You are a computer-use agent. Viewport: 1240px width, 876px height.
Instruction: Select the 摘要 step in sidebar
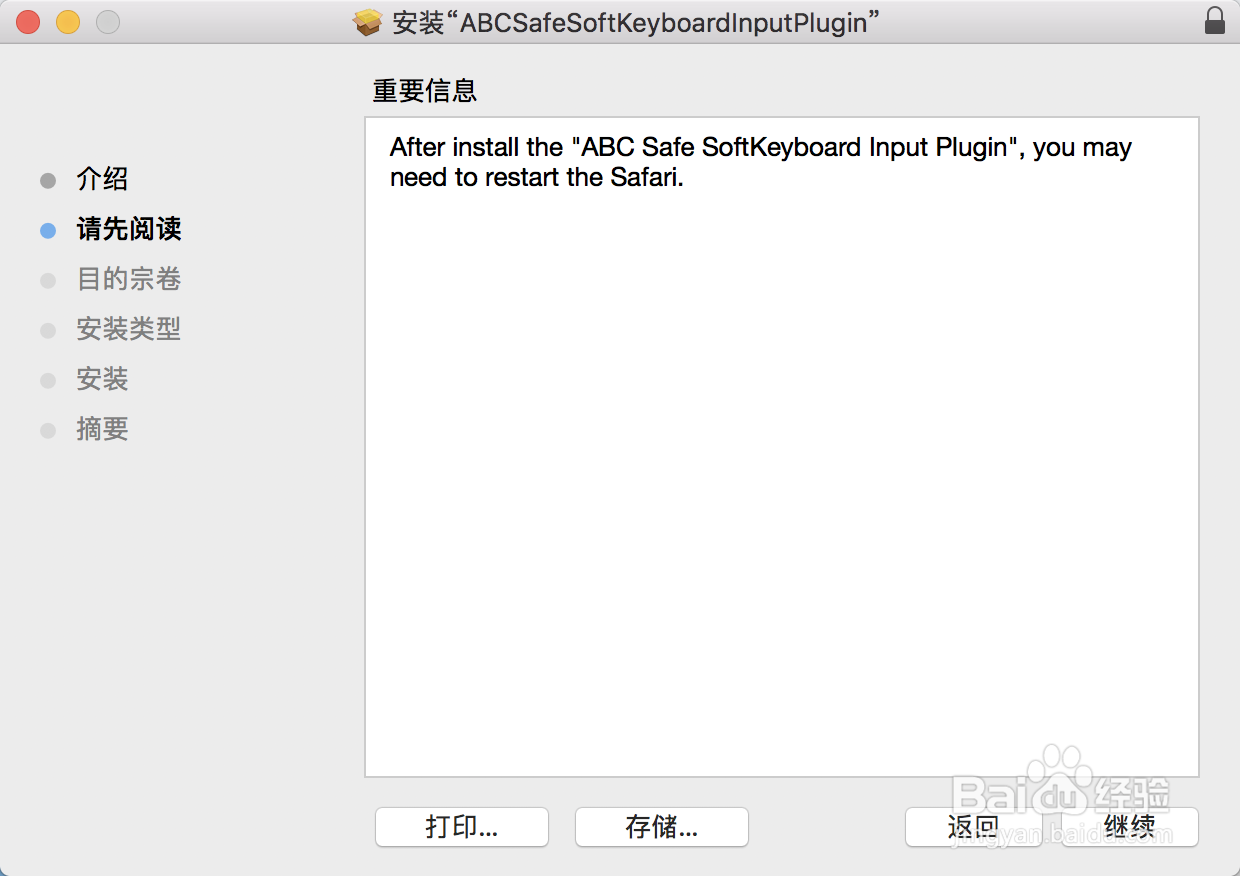pos(102,430)
